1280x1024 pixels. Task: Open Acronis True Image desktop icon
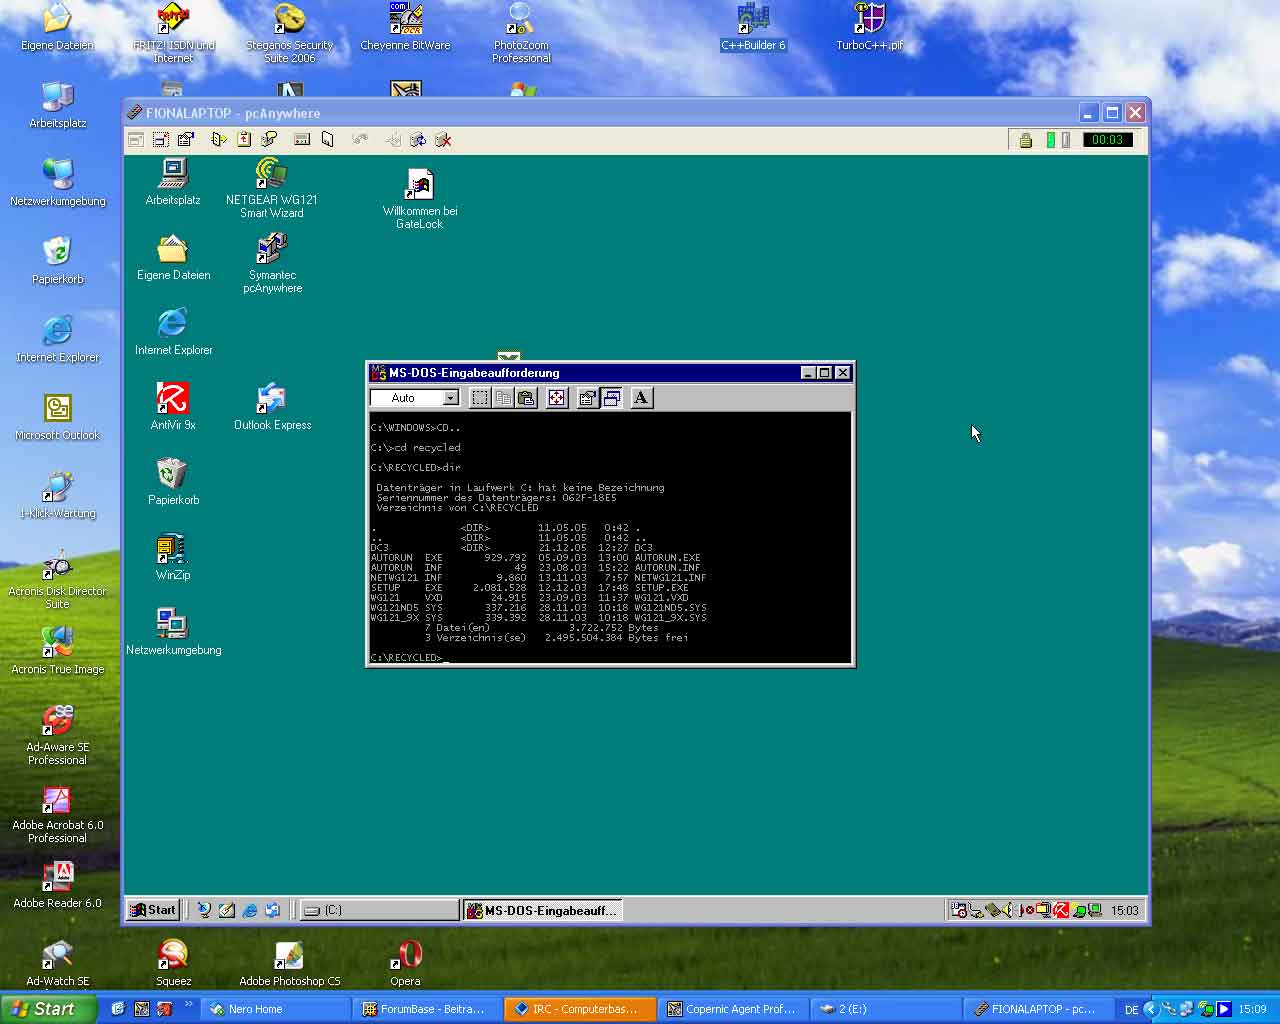click(57, 650)
